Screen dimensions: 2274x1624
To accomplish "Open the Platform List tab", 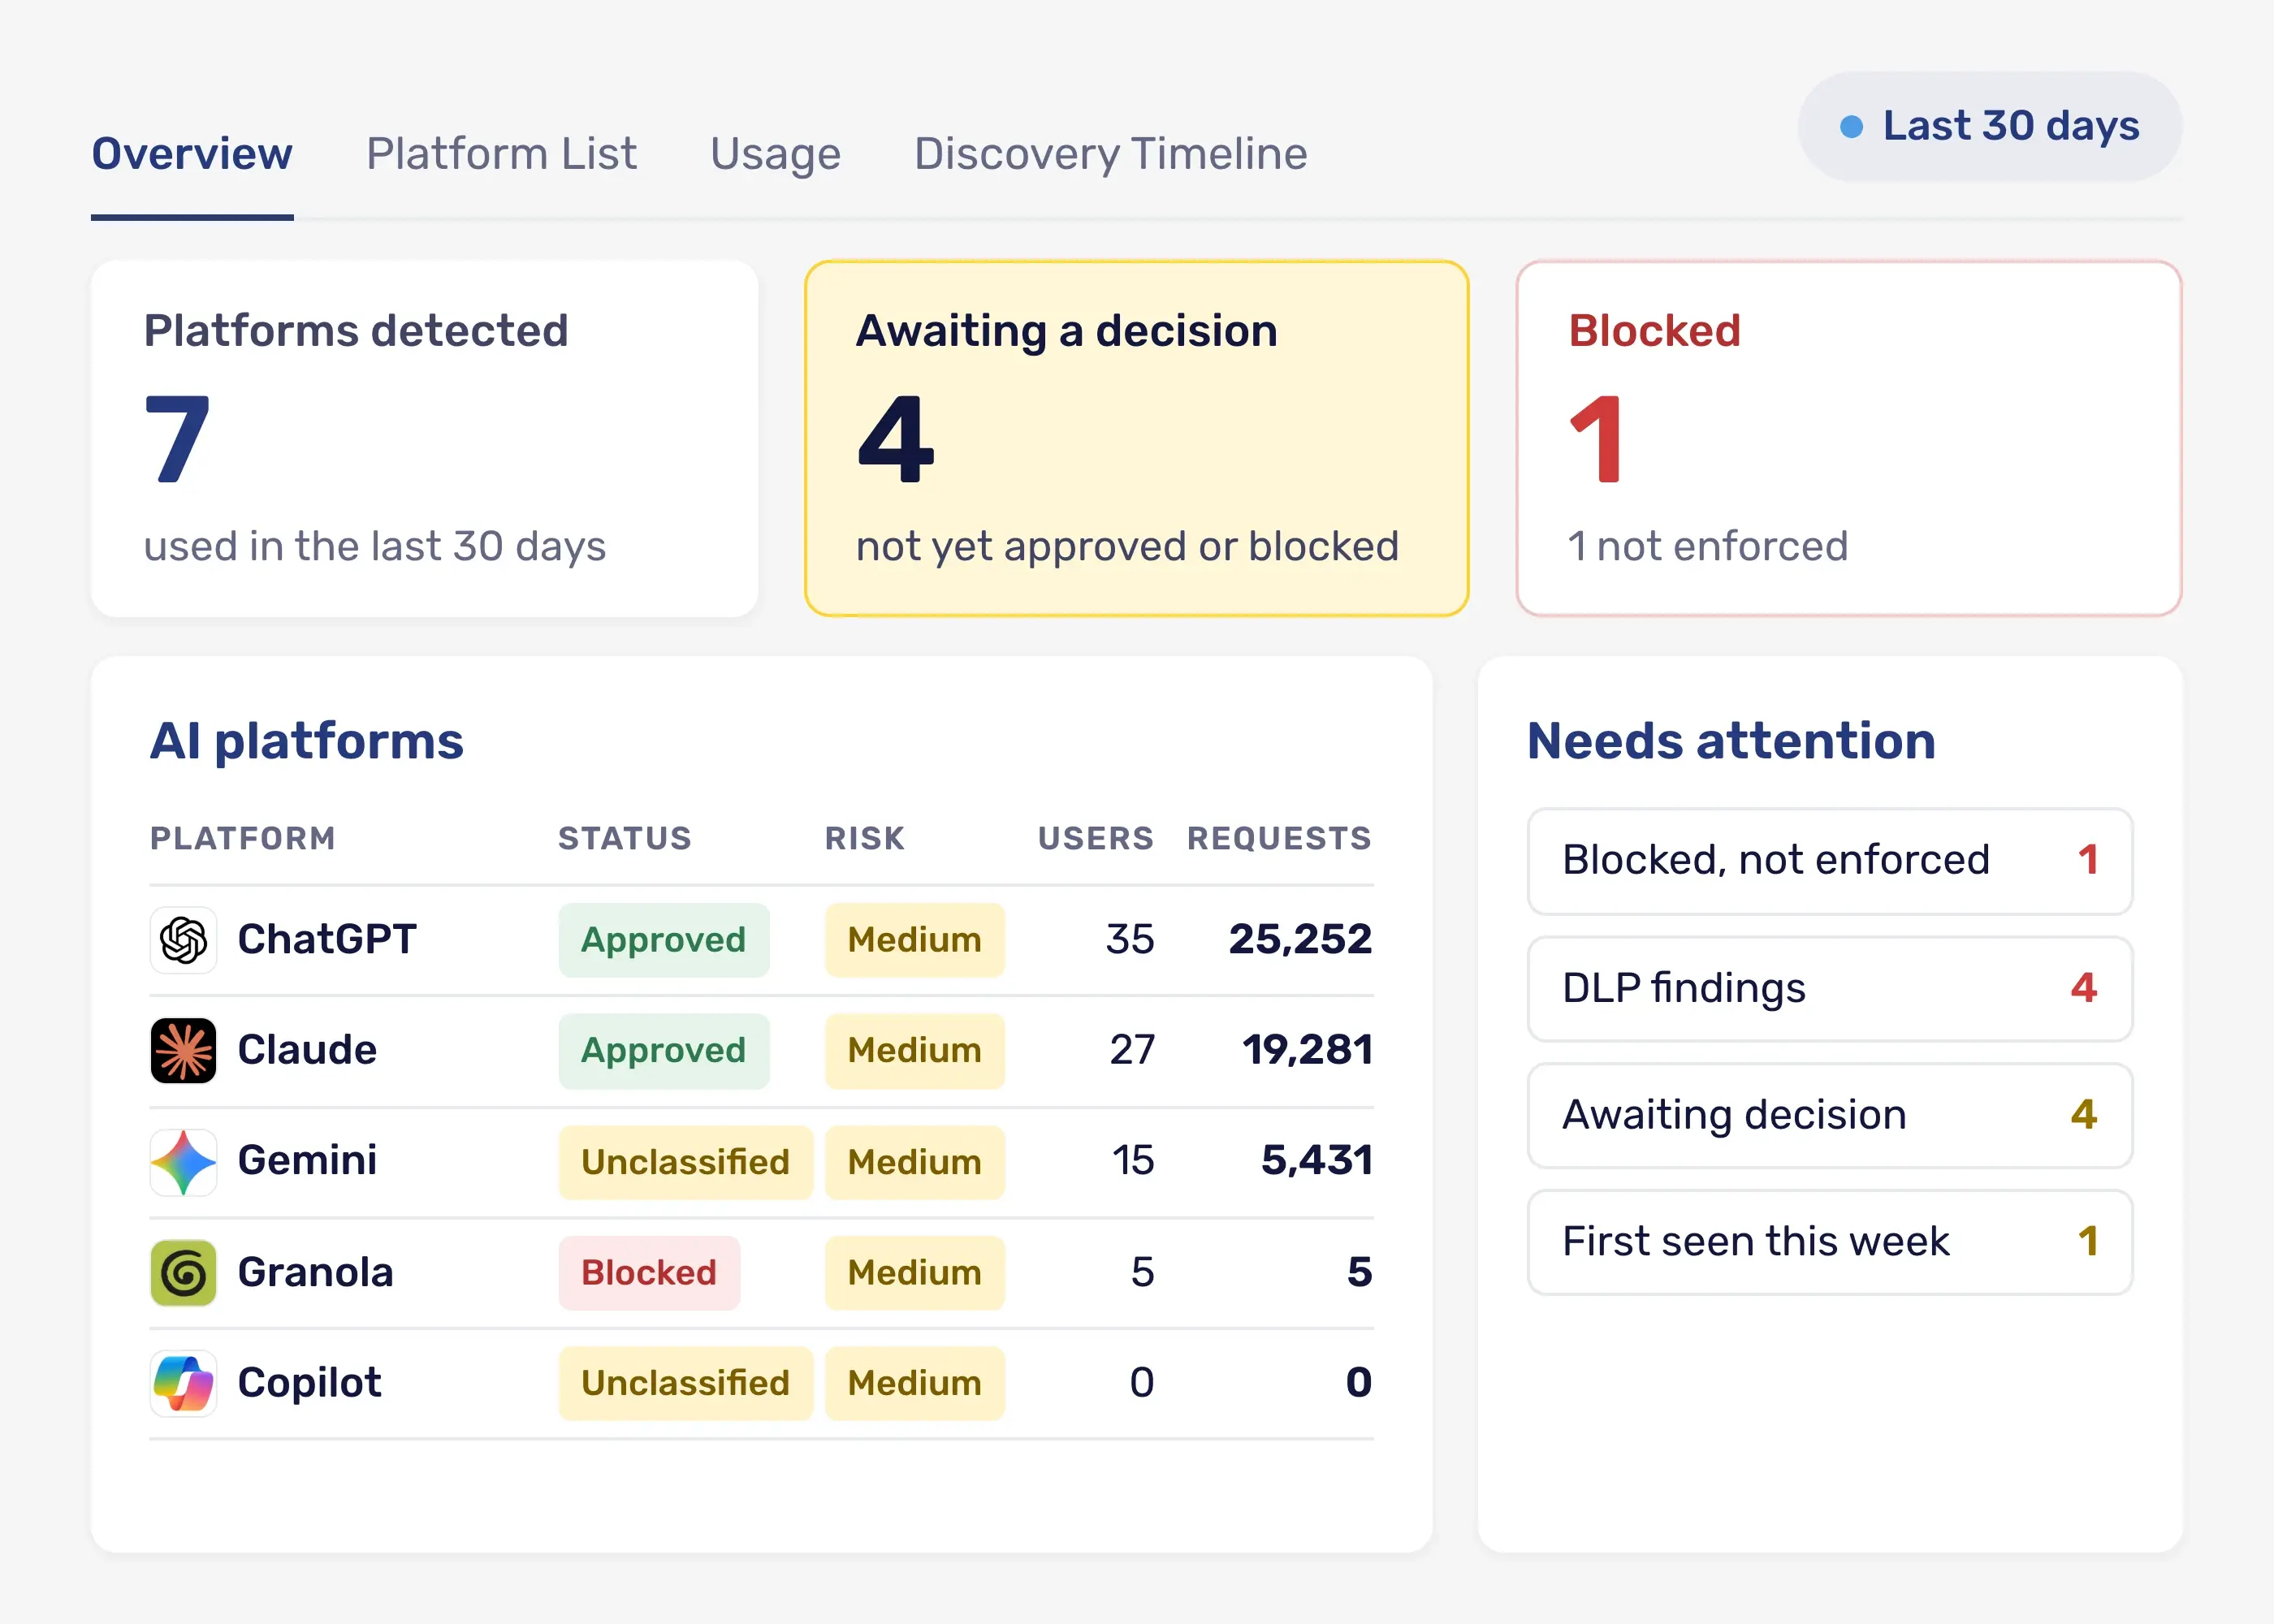I will click(501, 154).
